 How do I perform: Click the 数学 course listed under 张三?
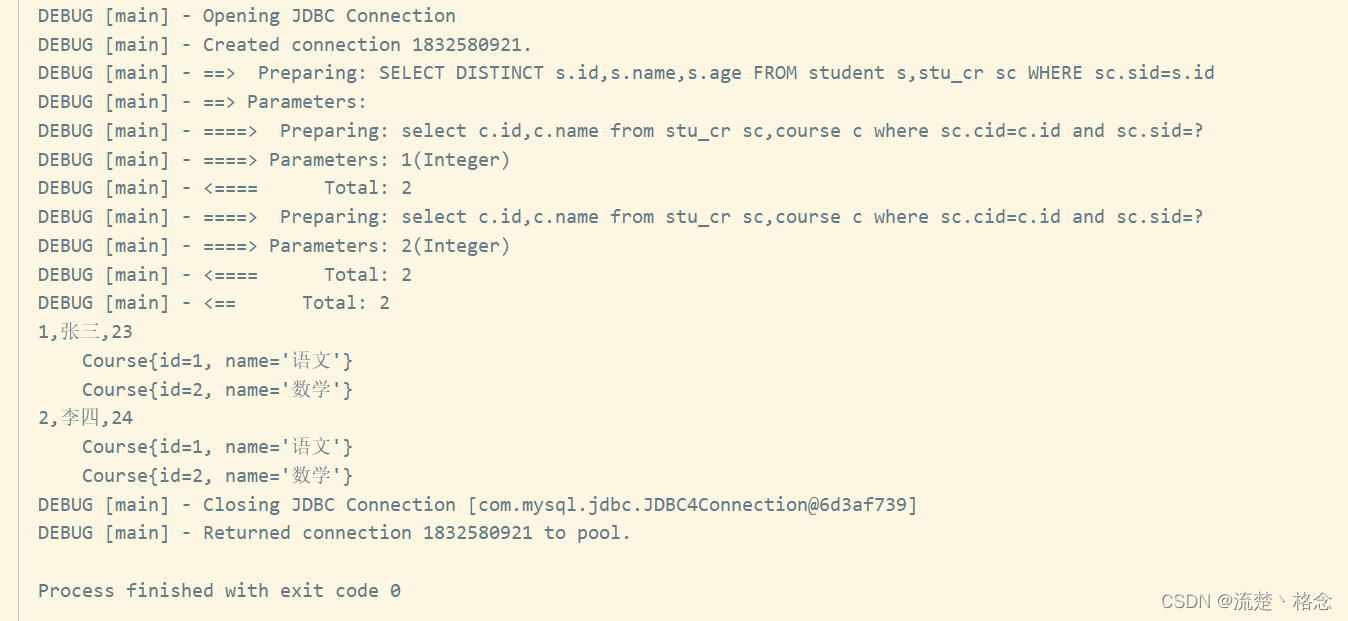217,390
